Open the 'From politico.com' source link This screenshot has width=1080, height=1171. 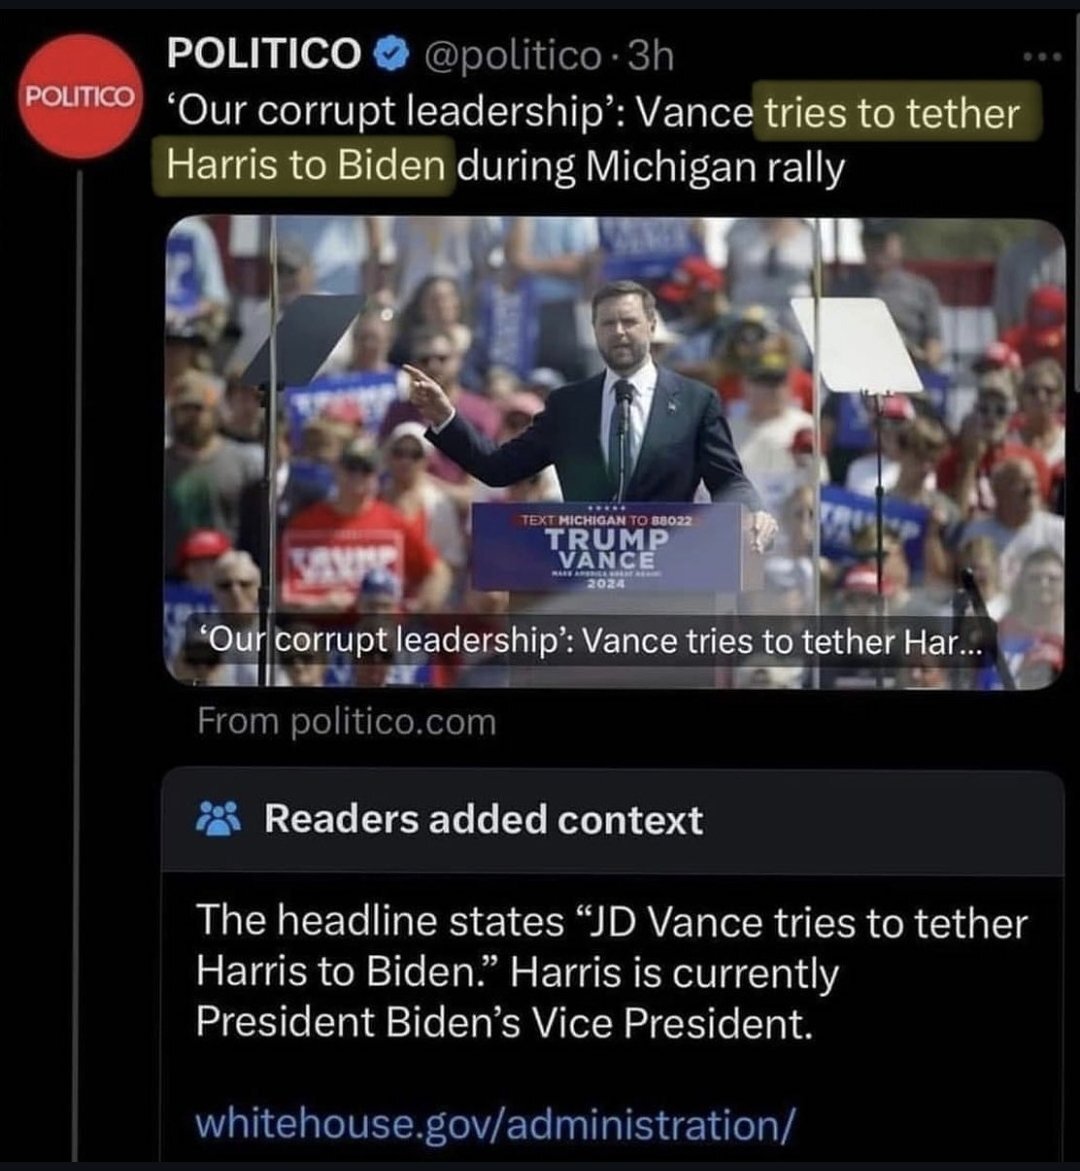tap(346, 721)
